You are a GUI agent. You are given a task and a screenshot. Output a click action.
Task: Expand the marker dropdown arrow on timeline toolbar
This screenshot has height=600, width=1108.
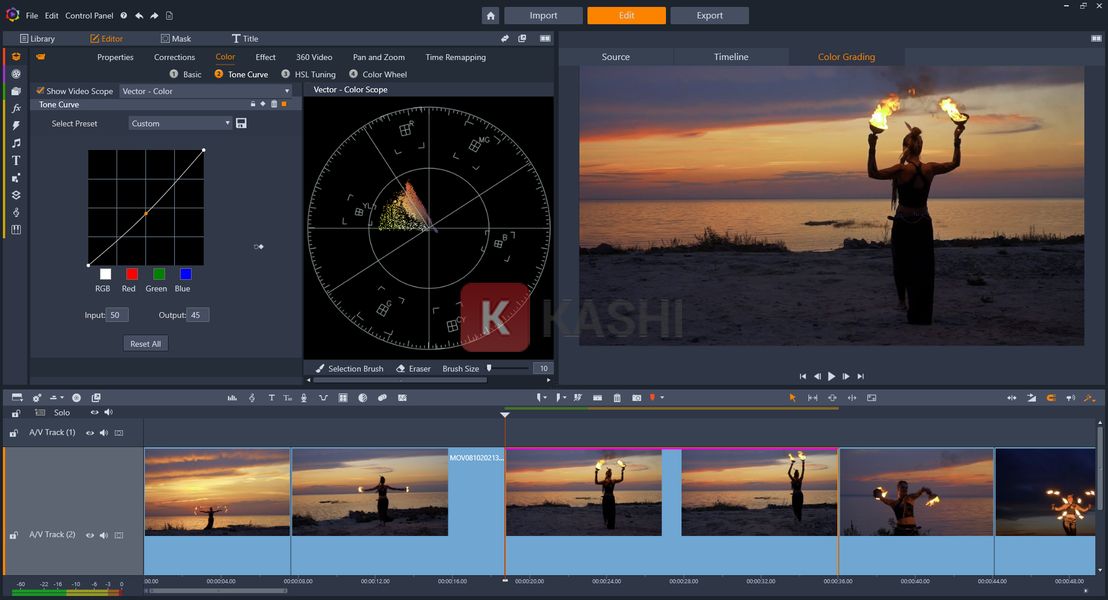[x=662, y=397]
